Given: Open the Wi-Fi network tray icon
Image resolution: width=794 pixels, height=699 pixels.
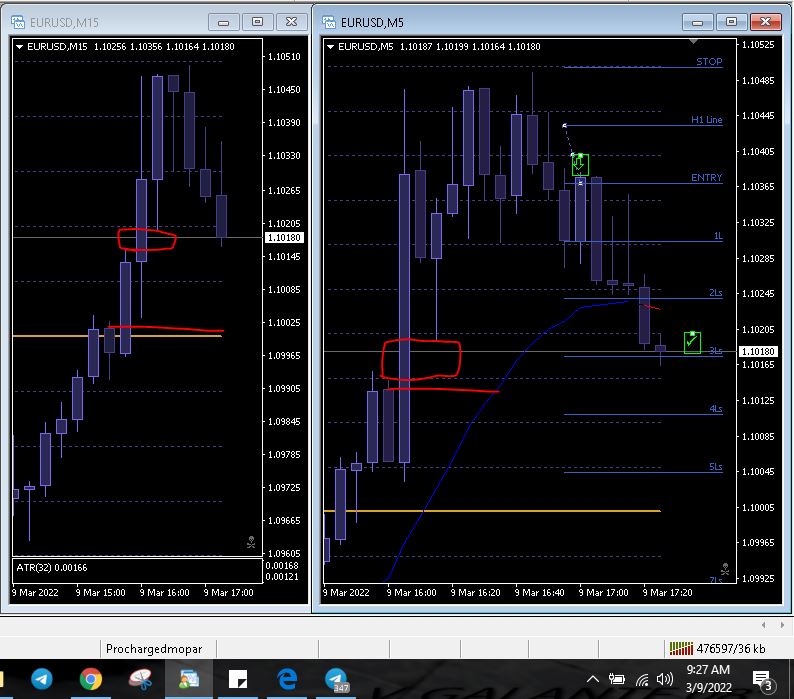Looking at the screenshot, I should pos(642,680).
